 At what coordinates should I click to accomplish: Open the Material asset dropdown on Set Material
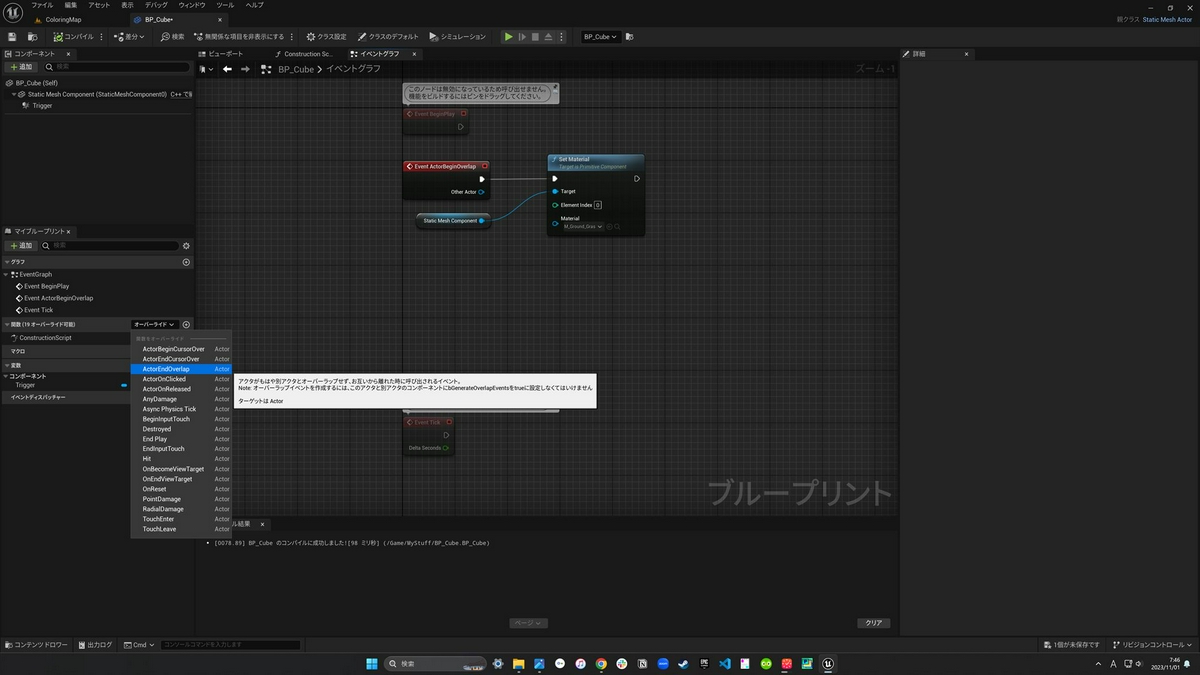(x=583, y=227)
